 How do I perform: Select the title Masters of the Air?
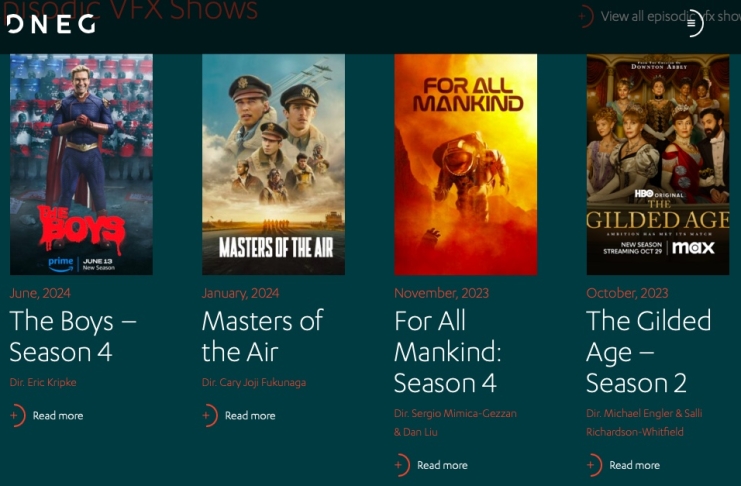point(262,337)
